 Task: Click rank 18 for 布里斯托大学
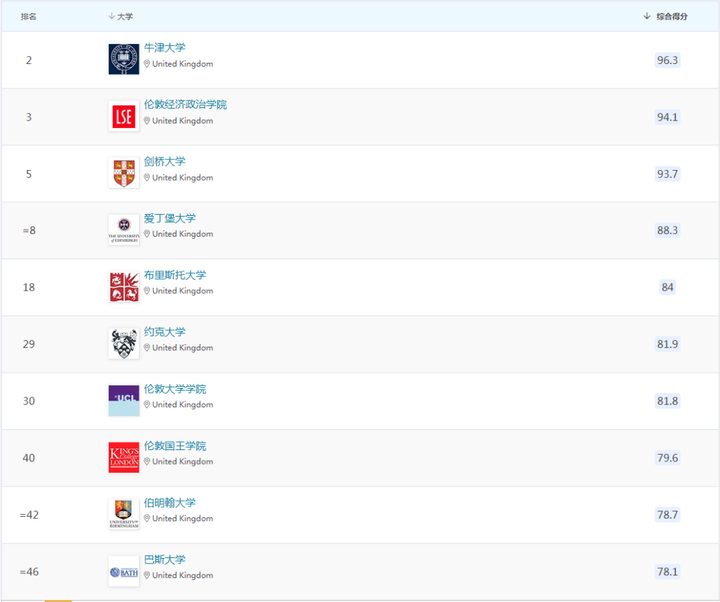28,287
